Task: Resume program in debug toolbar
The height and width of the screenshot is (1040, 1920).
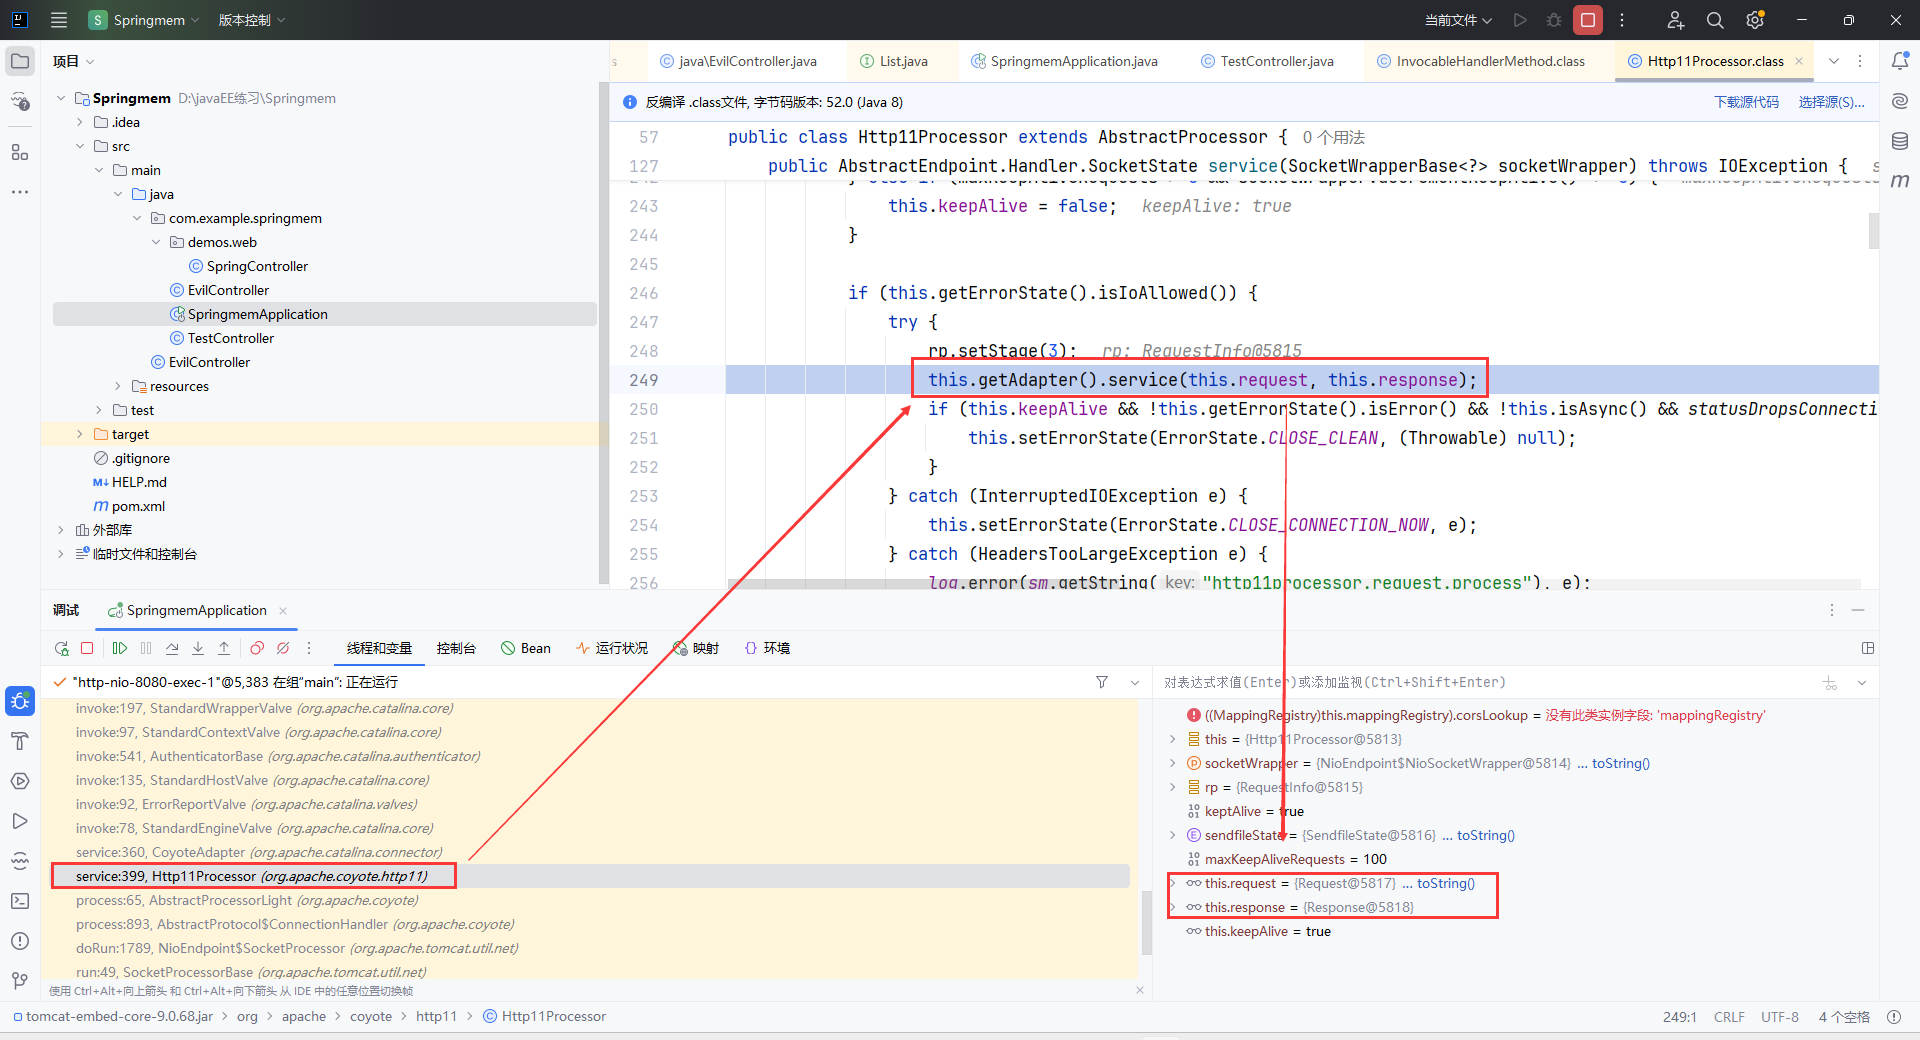Action: 120,648
